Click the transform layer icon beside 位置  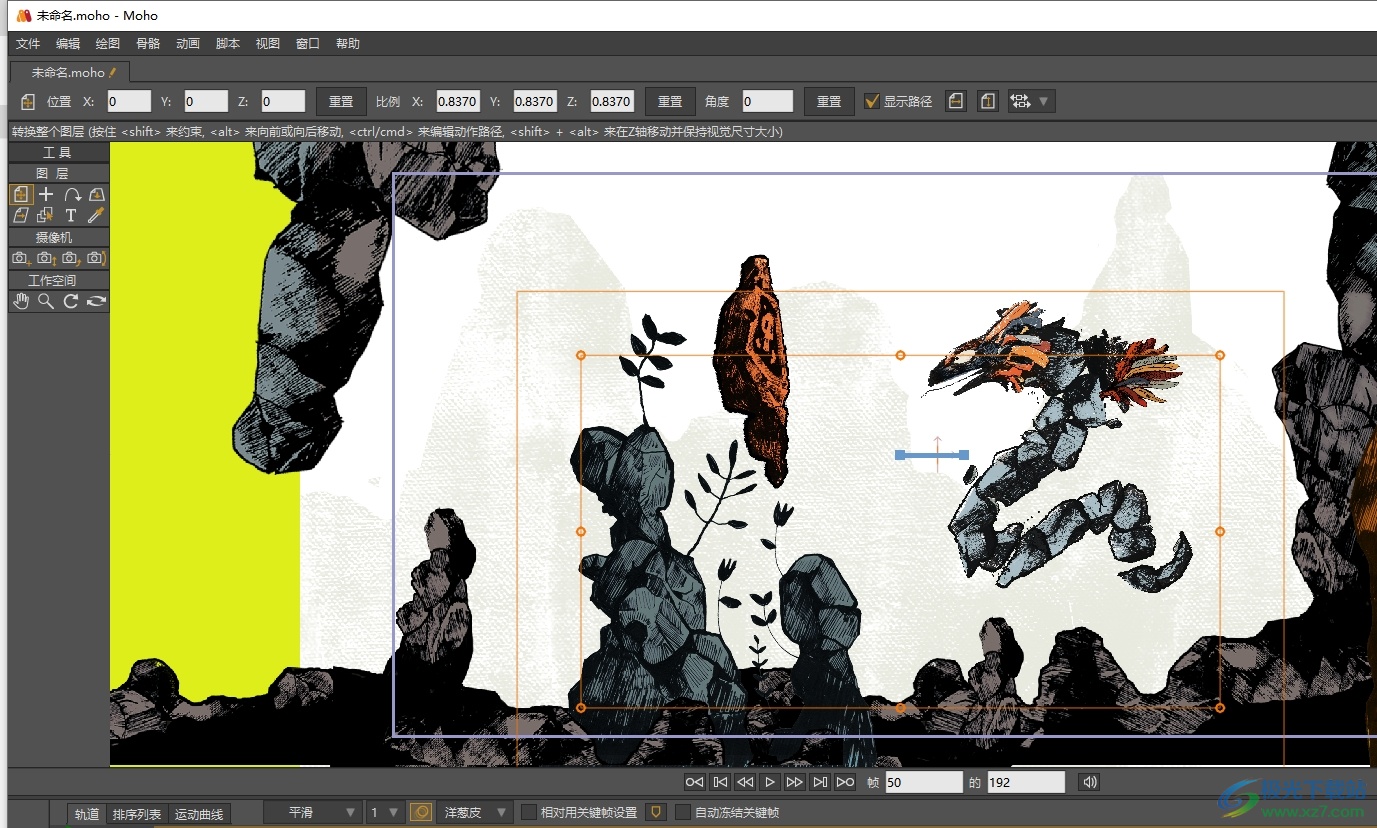27,101
